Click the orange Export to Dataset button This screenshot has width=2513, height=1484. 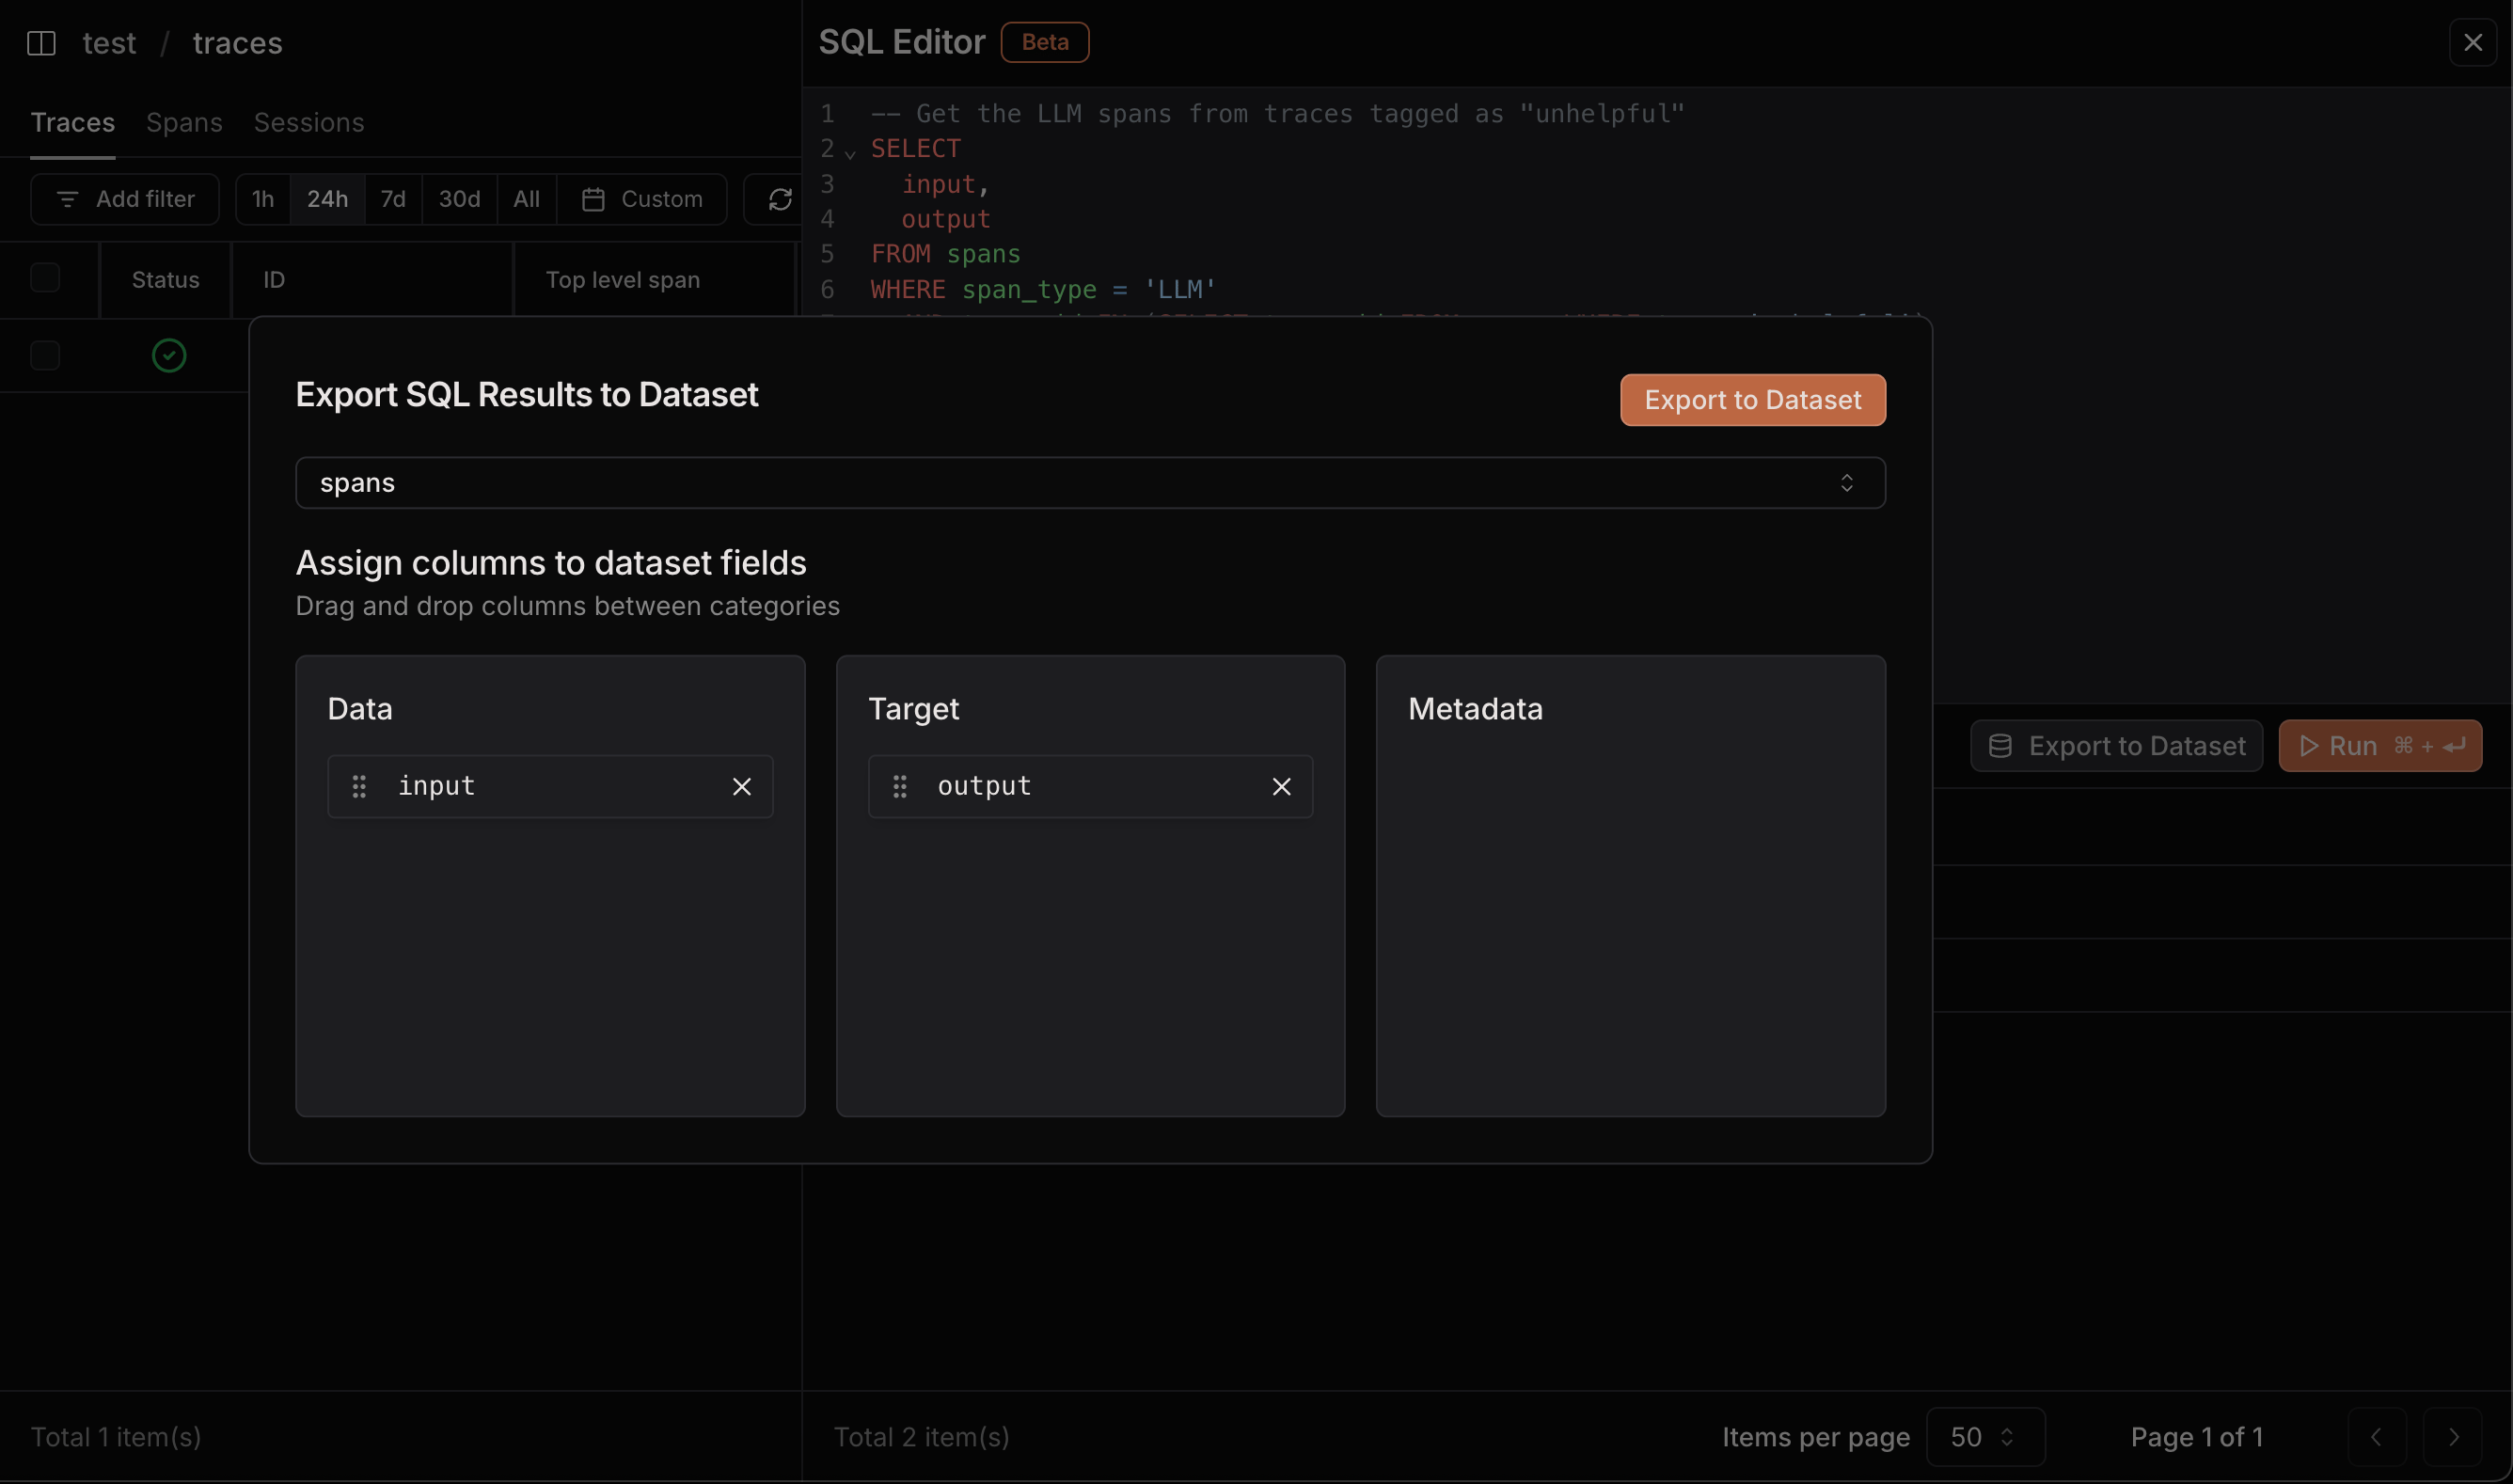1753,400
